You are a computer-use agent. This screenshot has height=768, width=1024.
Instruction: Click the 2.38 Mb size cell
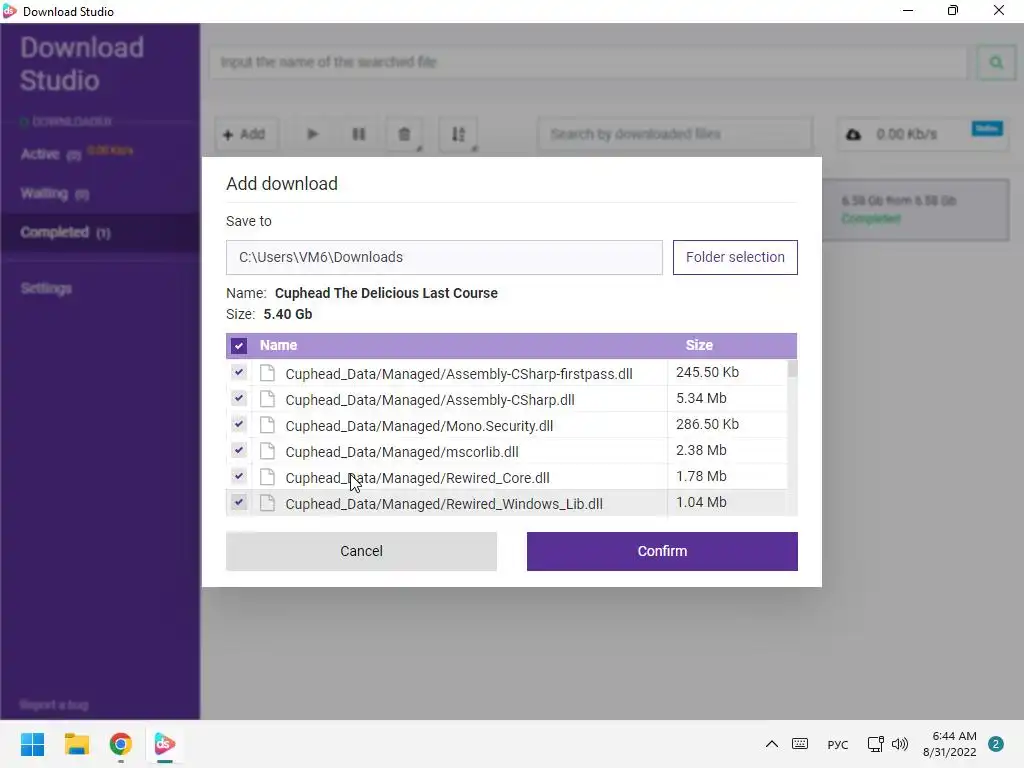pos(701,451)
